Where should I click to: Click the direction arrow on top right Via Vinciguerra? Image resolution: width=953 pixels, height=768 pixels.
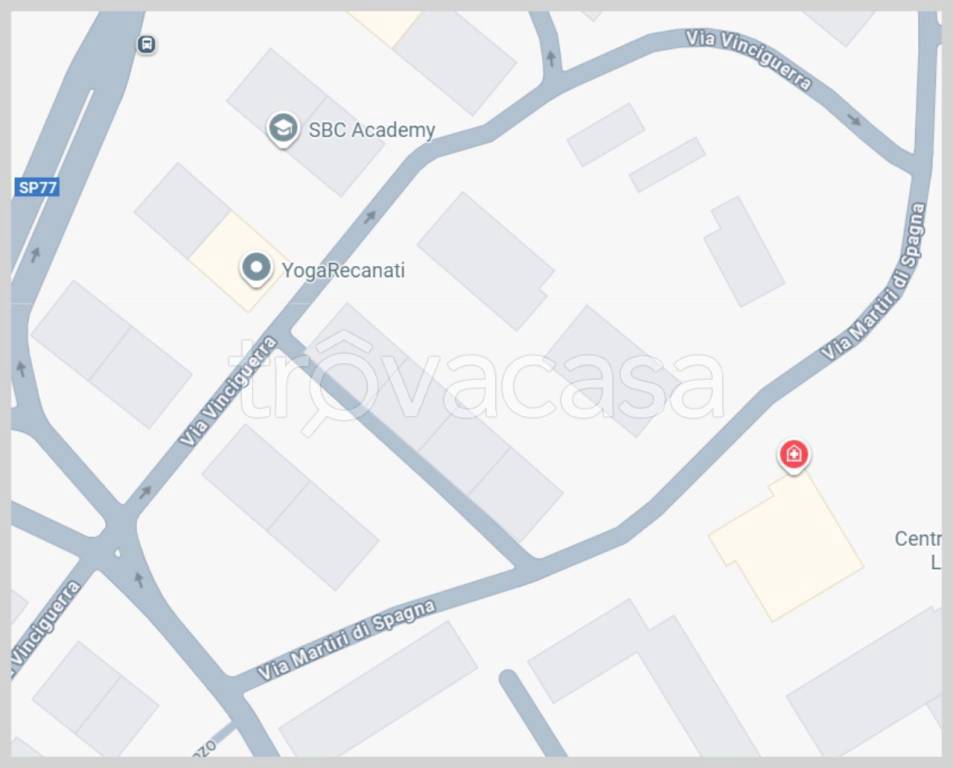[x=855, y=119]
